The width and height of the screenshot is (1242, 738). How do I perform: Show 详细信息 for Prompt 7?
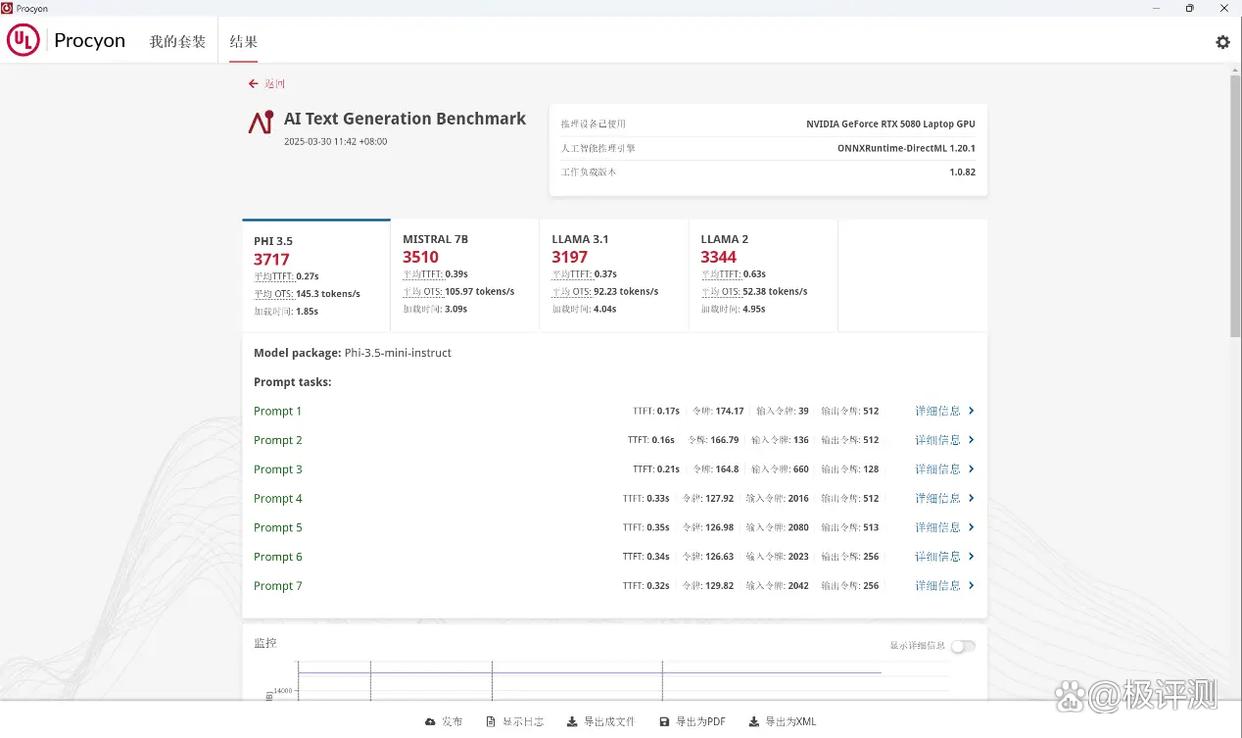pyautogui.click(x=945, y=585)
